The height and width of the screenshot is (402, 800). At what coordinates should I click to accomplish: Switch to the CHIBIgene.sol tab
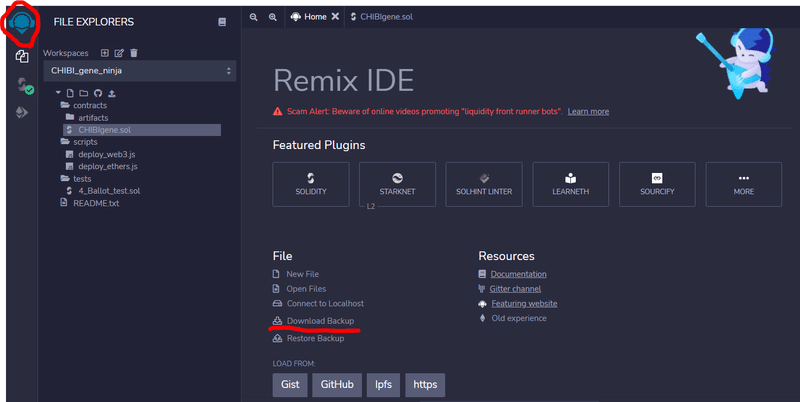point(382,17)
